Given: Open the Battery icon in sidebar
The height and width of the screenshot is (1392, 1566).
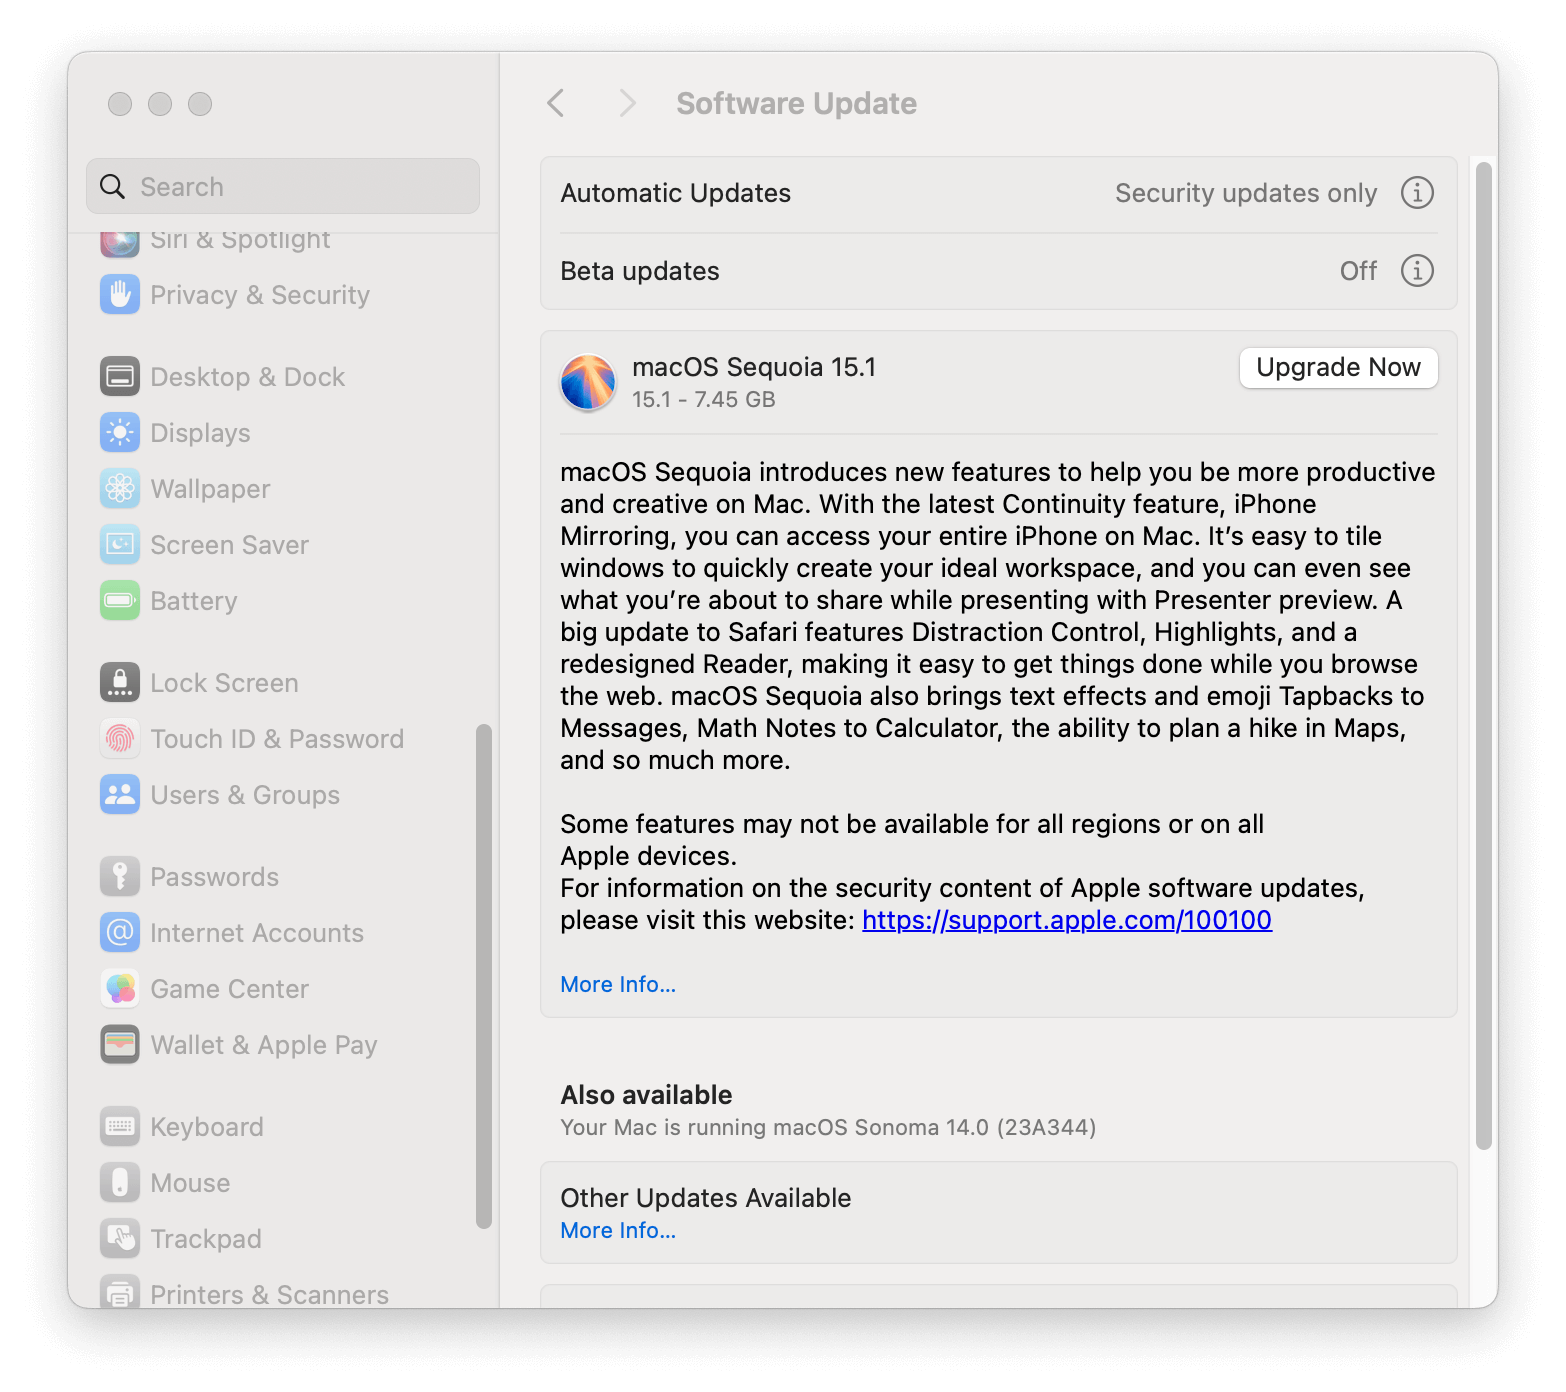Looking at the screenshot, I should pos(120,600).
